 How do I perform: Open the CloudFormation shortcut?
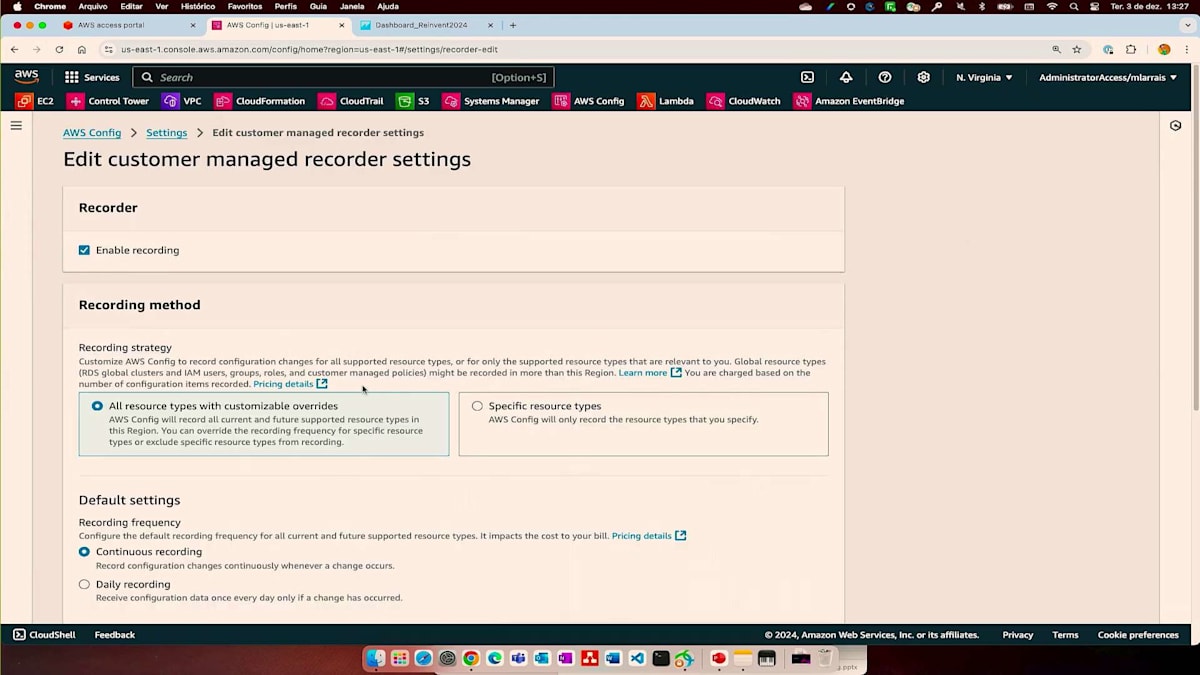coord(260,101)
